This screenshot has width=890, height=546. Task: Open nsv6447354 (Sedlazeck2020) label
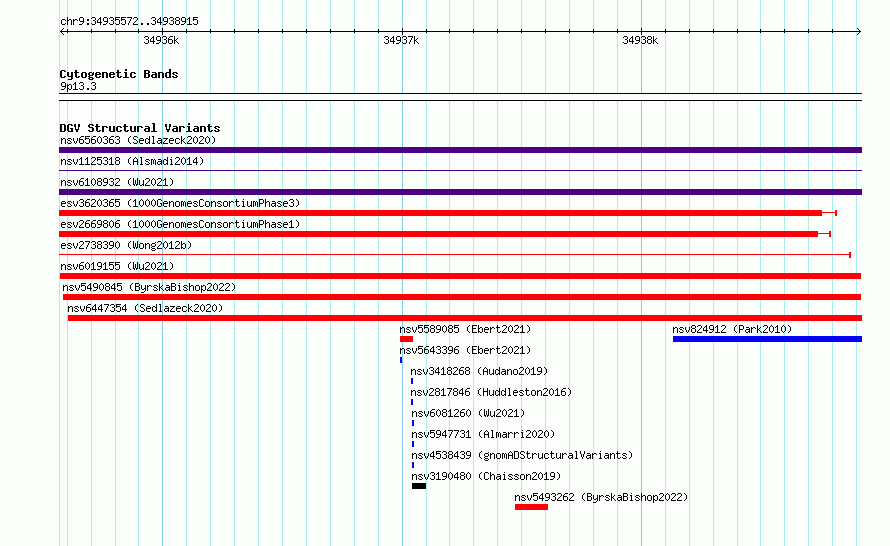pyautogui.click(x=145, y=308)
